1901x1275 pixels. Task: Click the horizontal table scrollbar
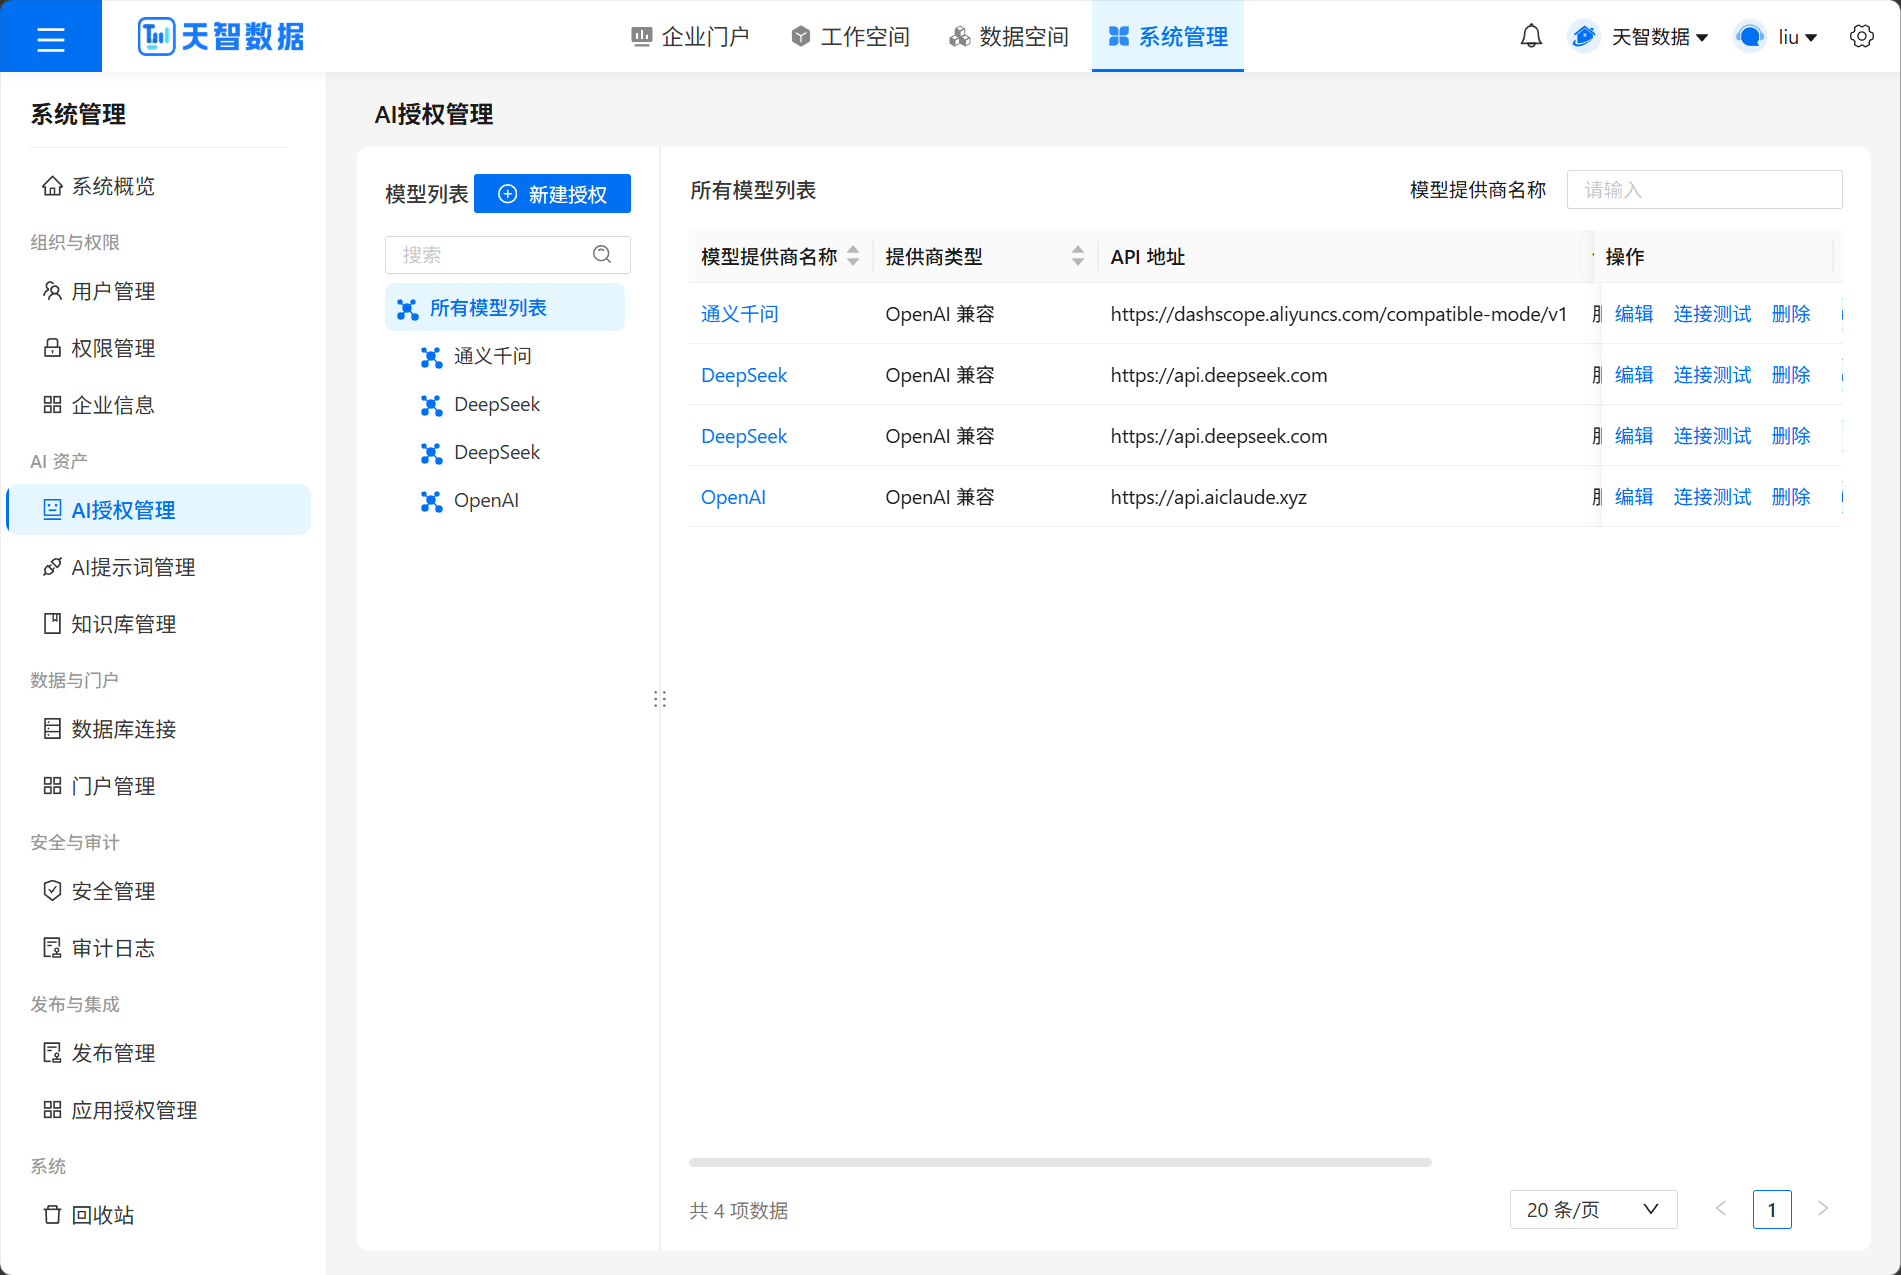click(x=1060, y=1162)
